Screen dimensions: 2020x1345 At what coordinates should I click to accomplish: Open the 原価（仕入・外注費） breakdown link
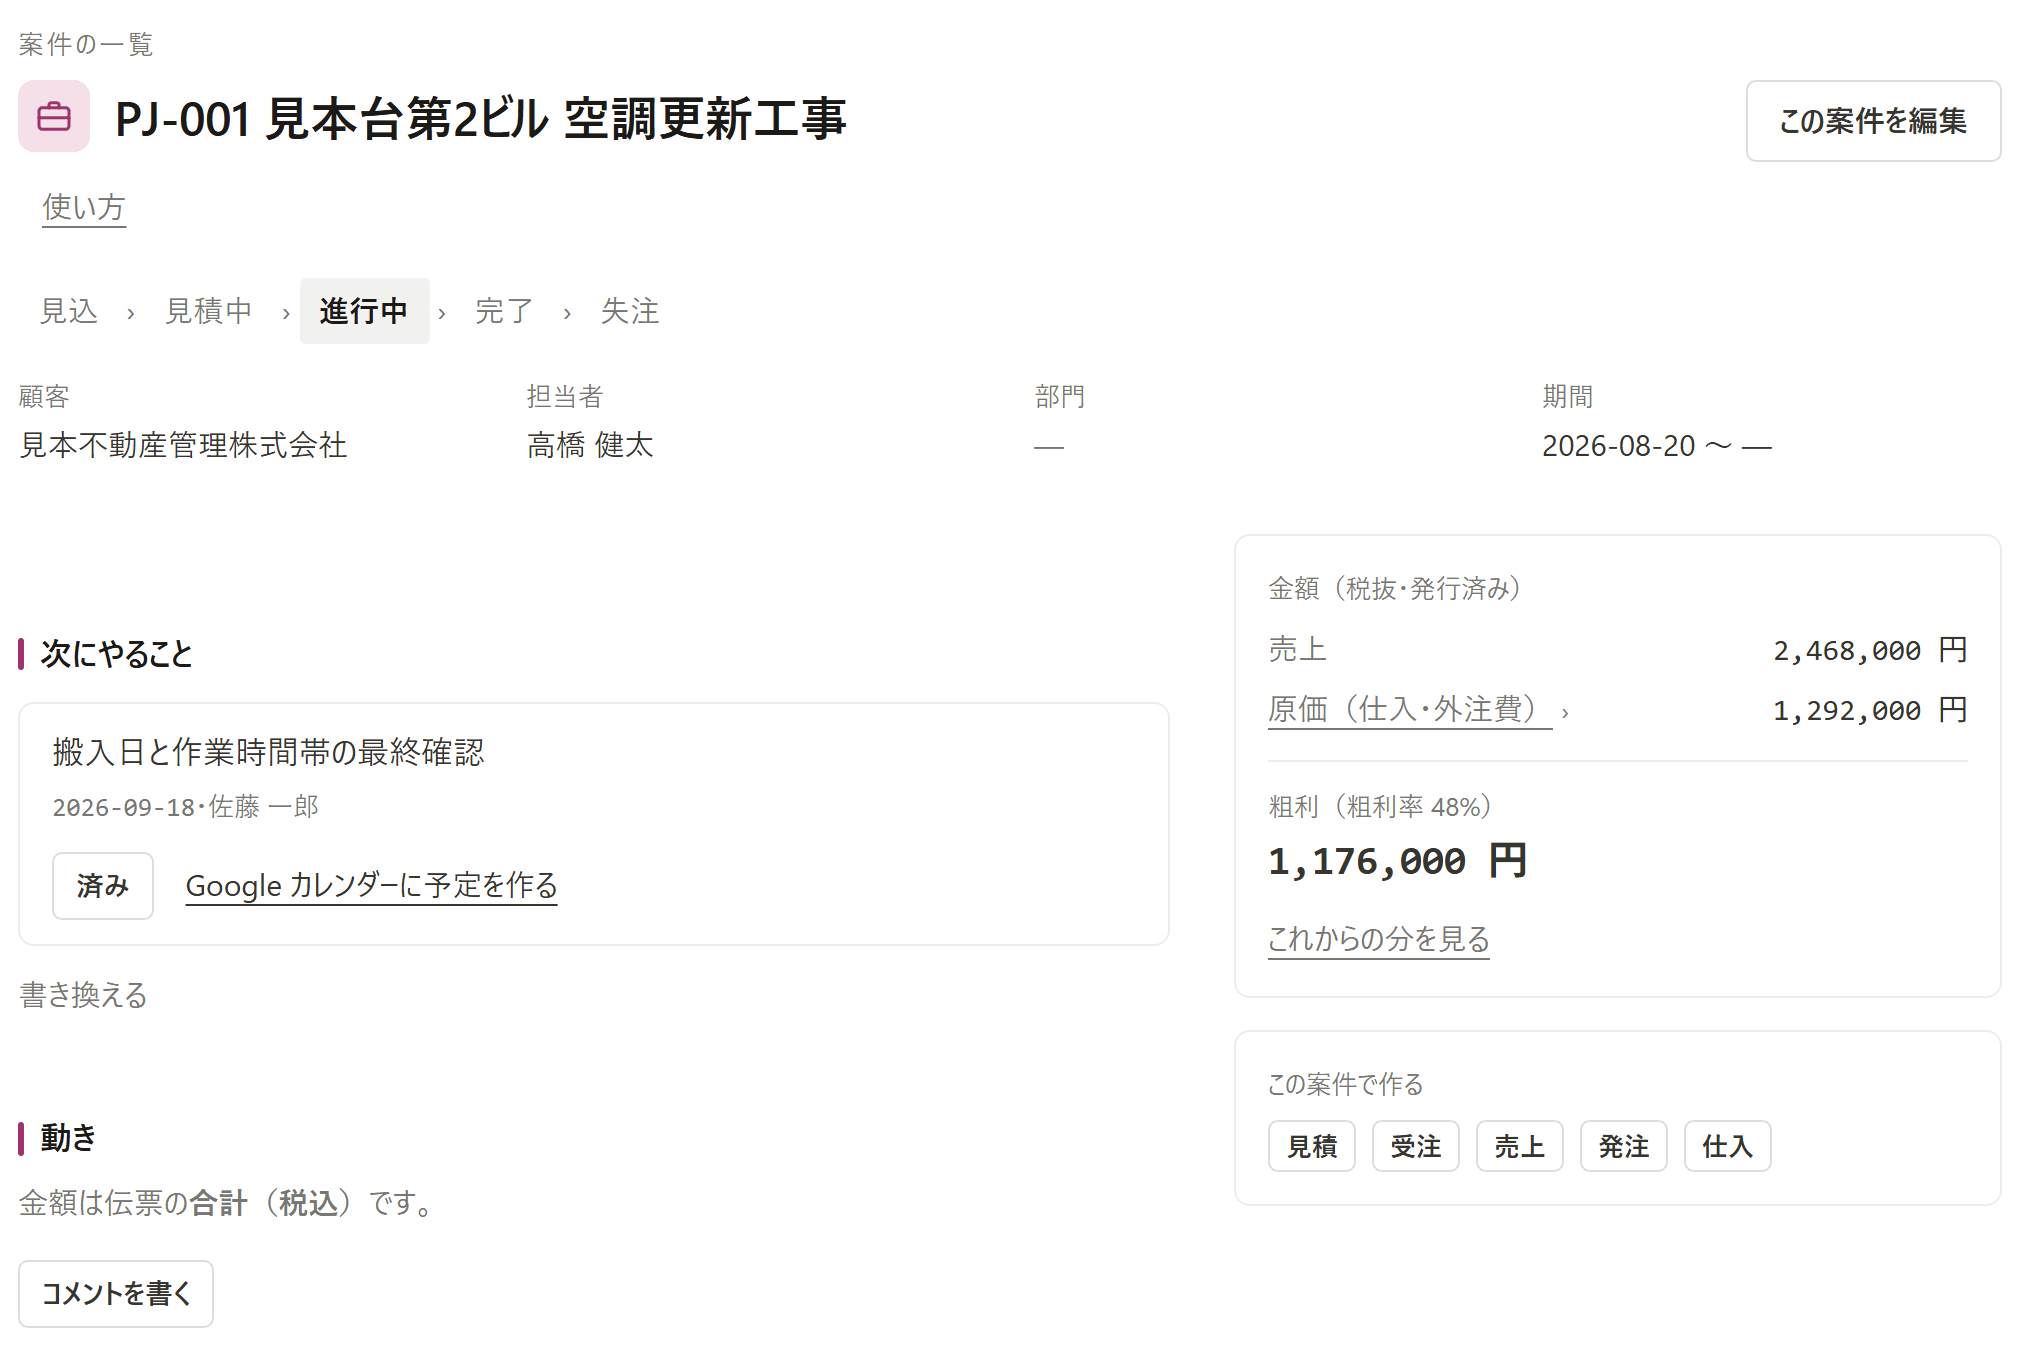[x=1410, y=709]
